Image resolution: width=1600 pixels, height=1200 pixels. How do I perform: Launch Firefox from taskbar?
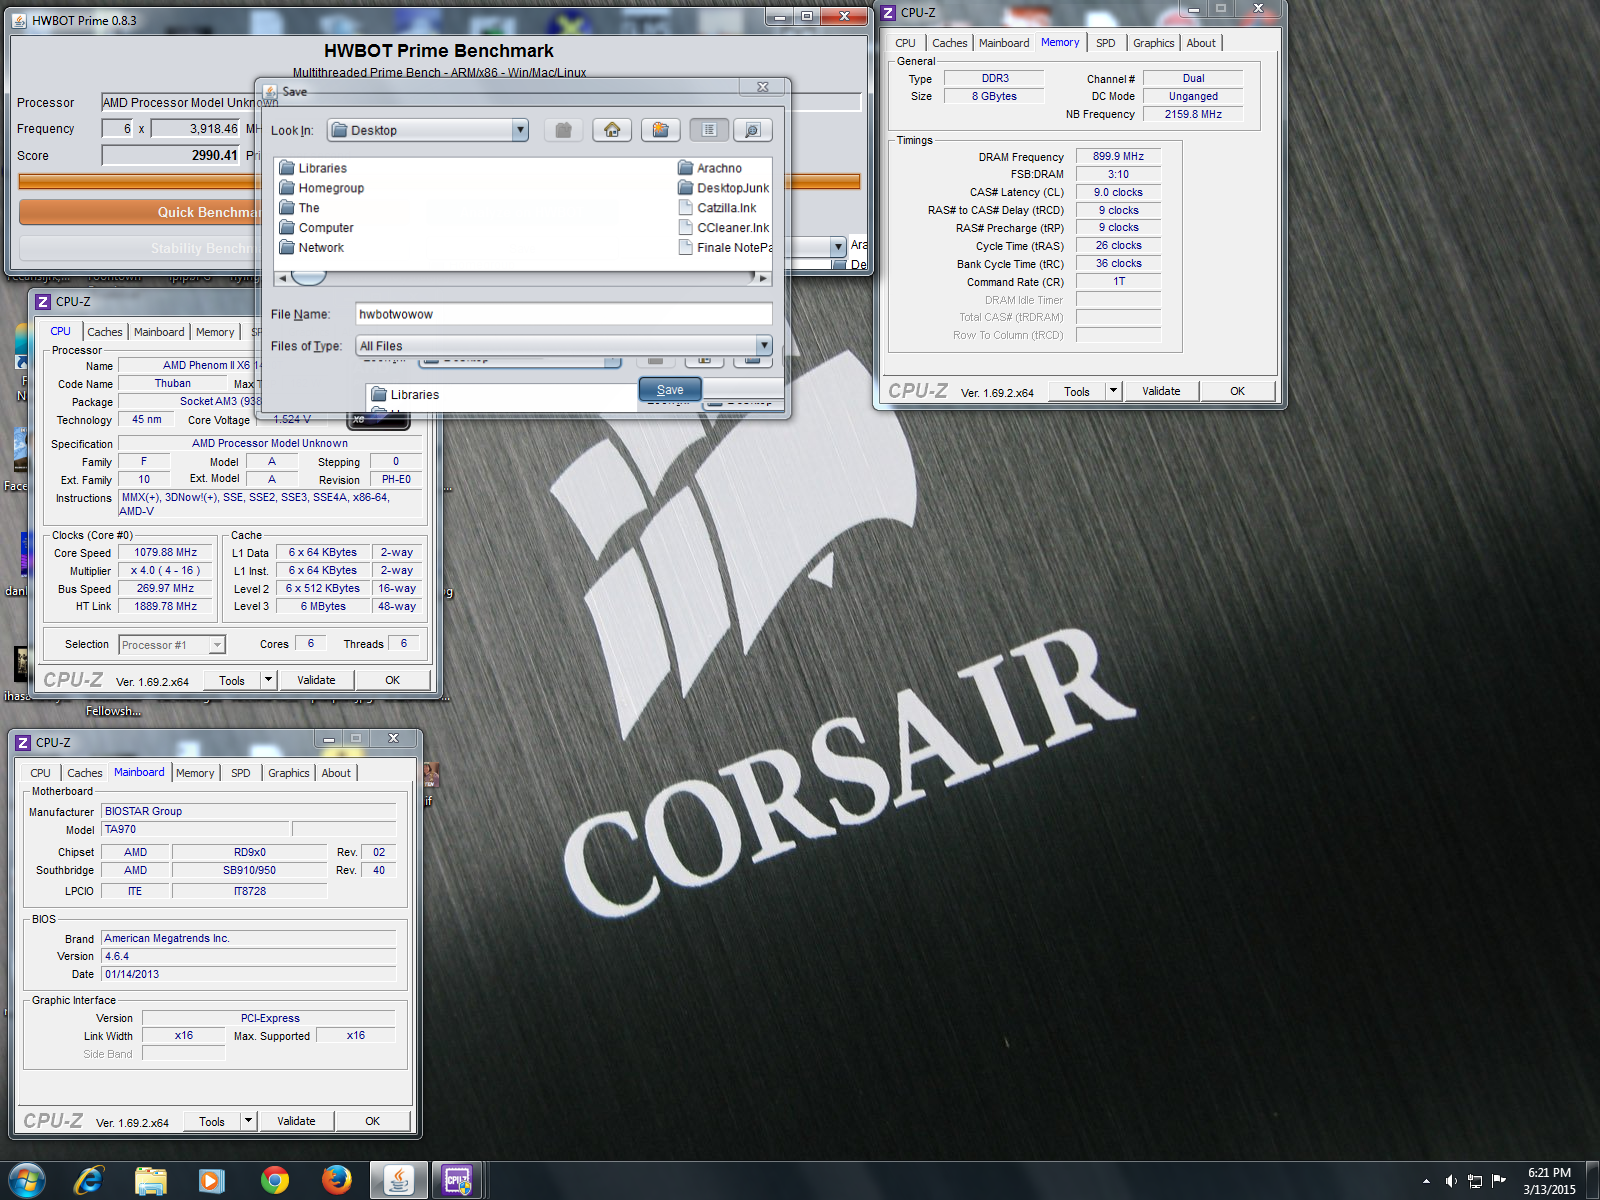tap(337, 1180)
